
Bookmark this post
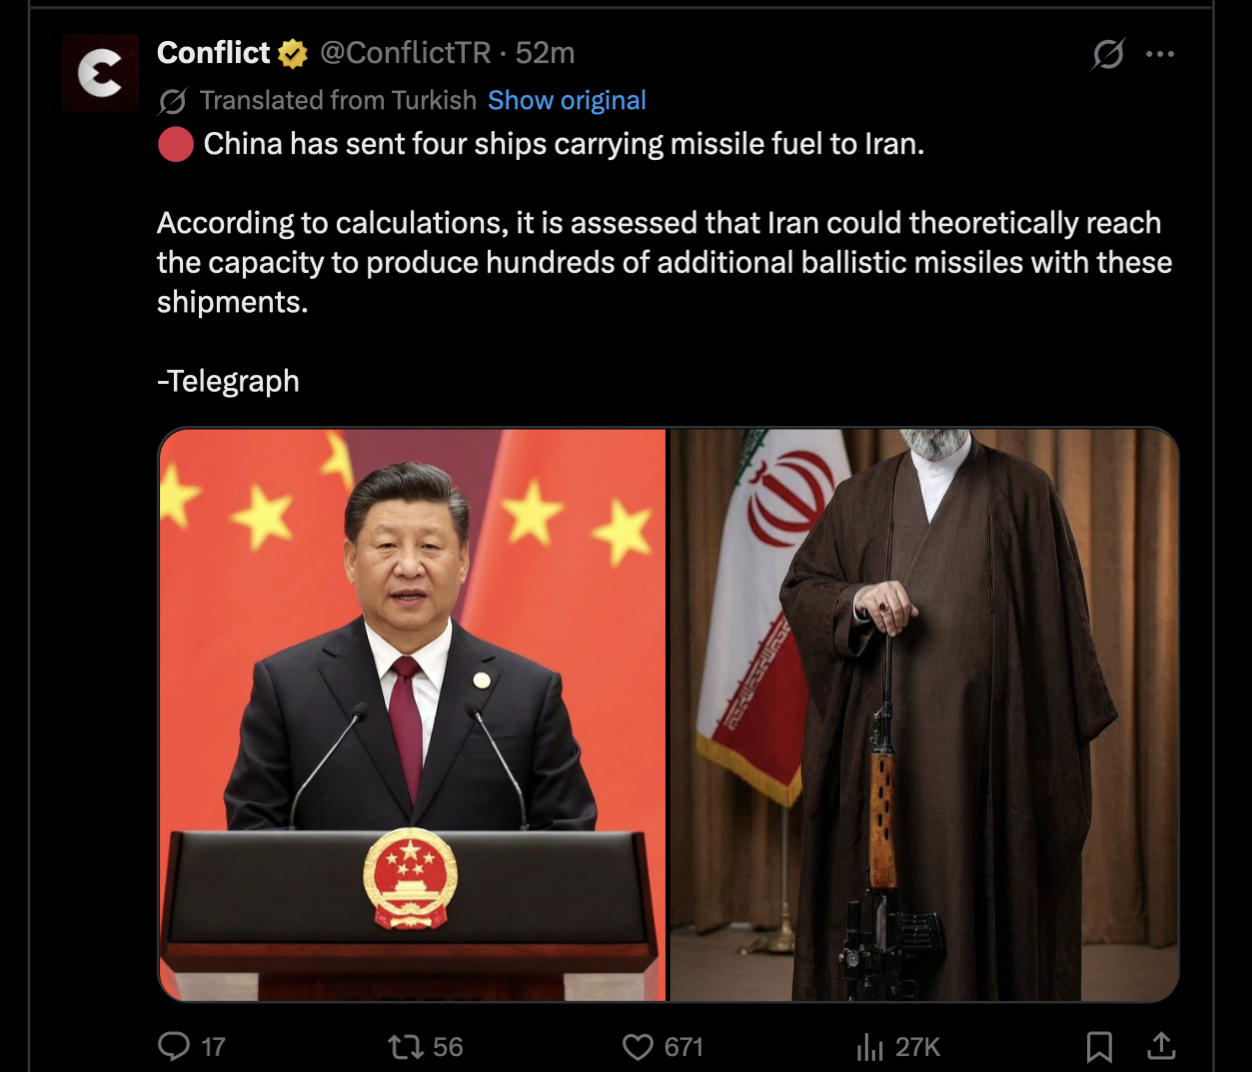coord(1099,1047)
